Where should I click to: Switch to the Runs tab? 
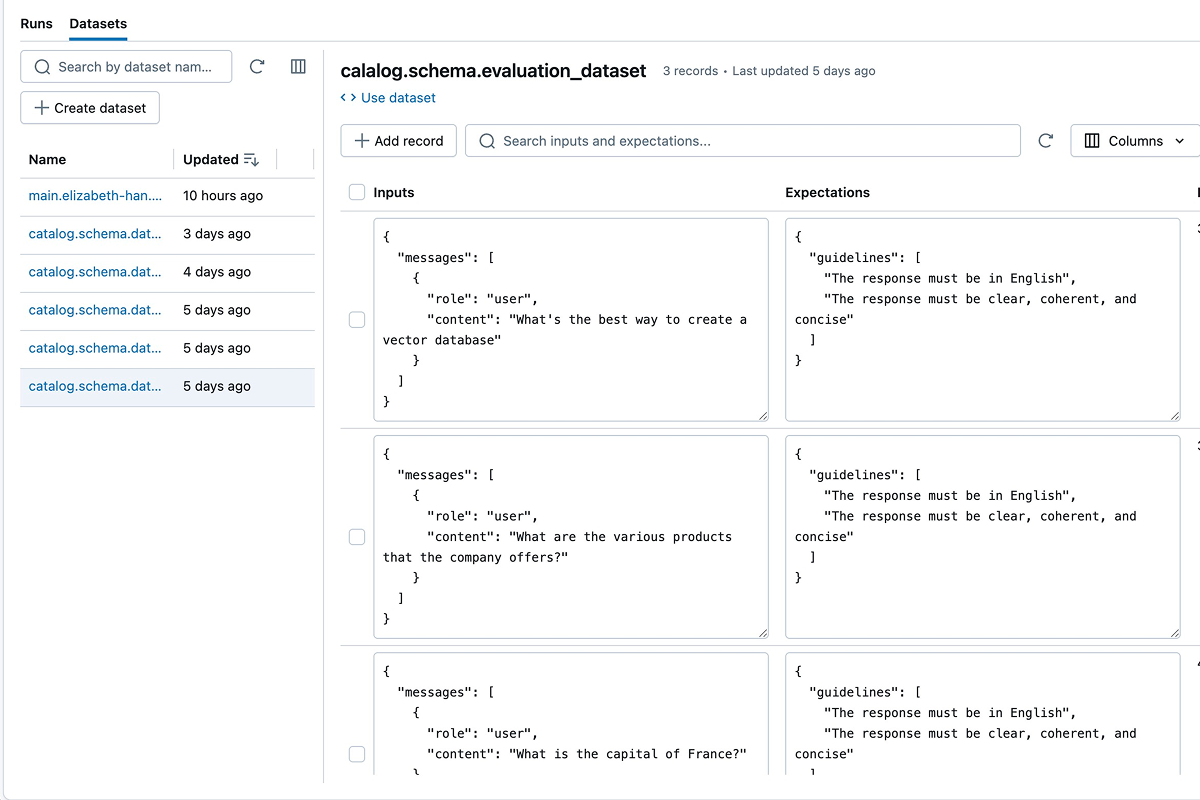[36, 23]
